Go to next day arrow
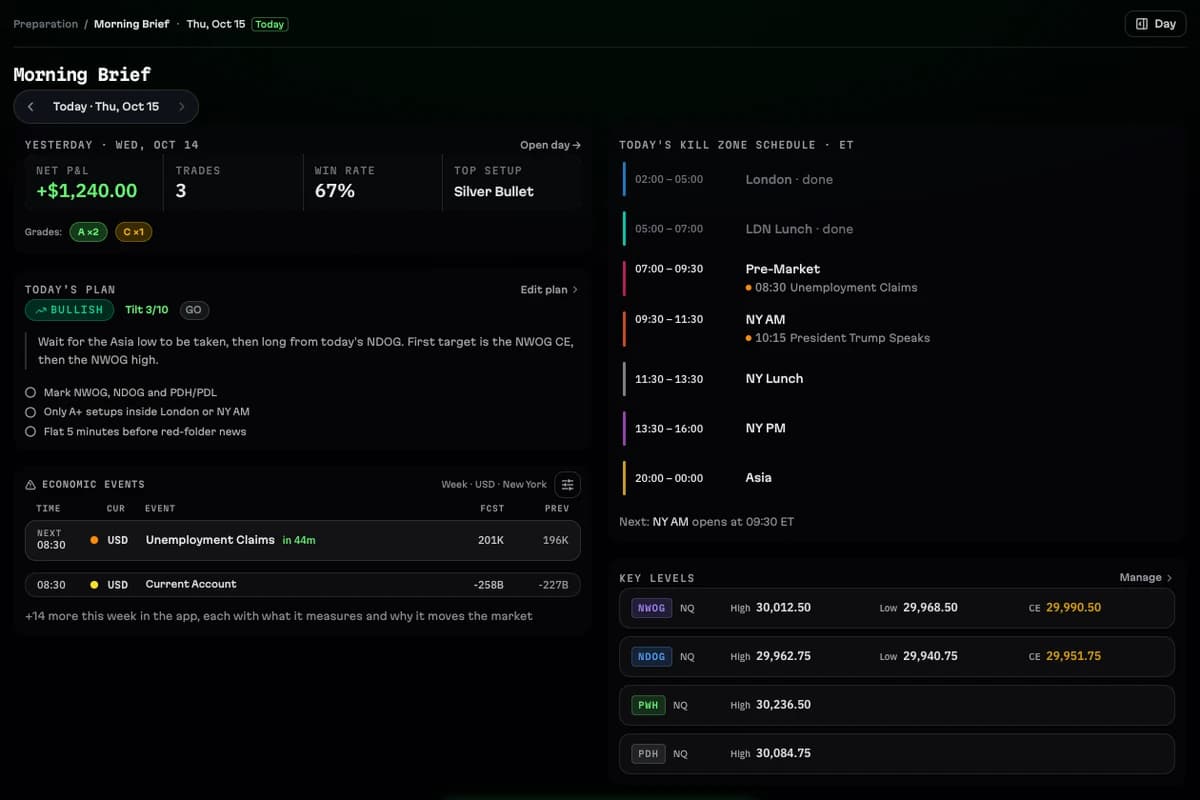The width and height of the screenshot is (1200, 800). [181, 107]
